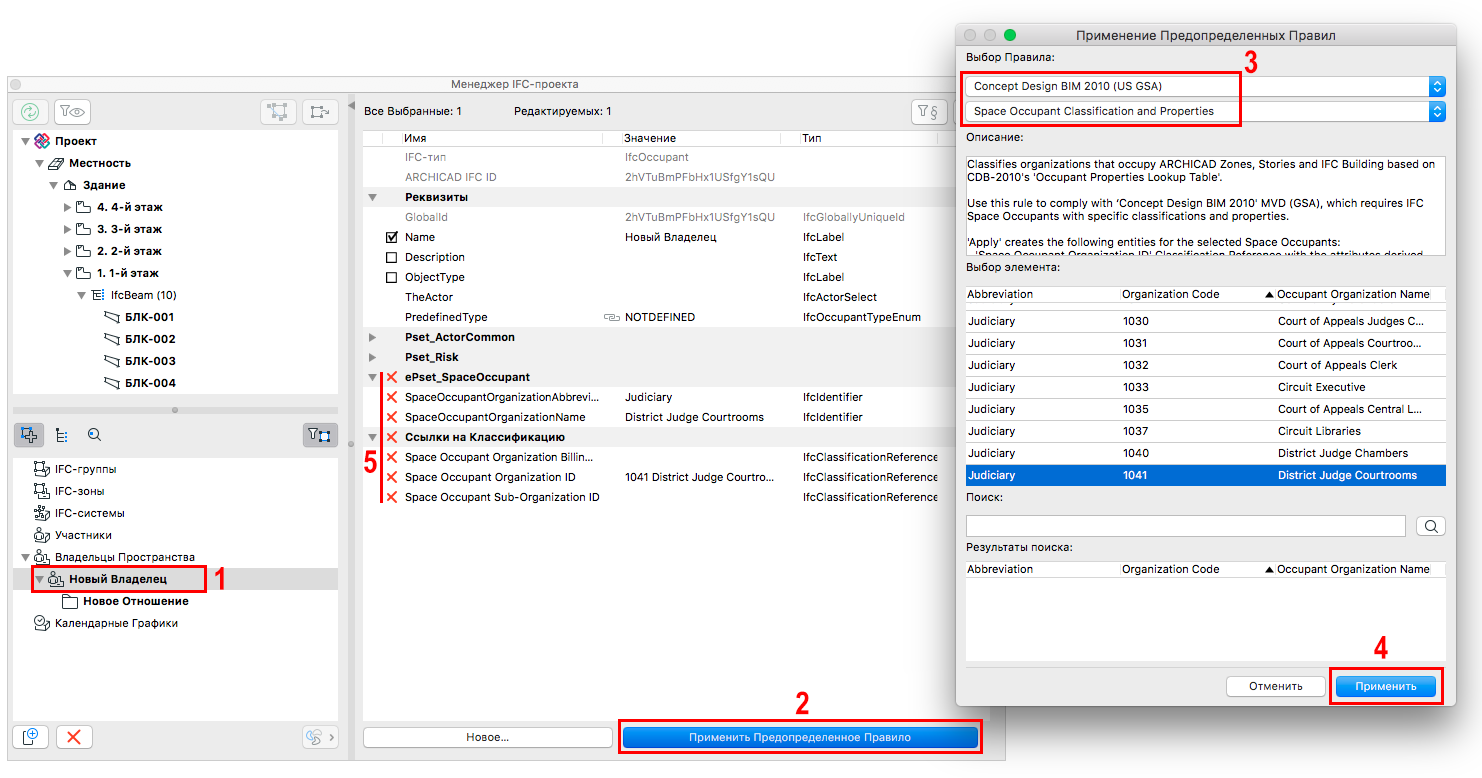Viewport: 1482px width, 778px height.
Task: Sort by Occupant Organization Name column
Action: (x=1360, y=294)
